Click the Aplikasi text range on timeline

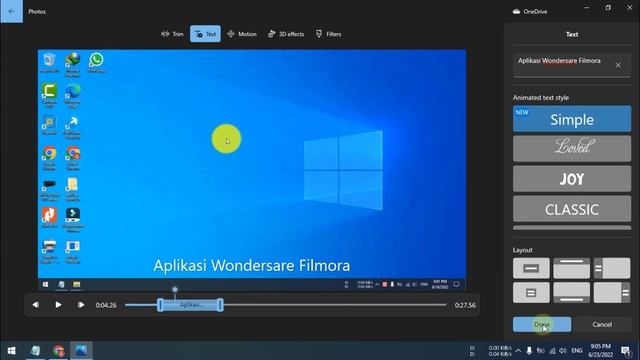coord(190,305)
